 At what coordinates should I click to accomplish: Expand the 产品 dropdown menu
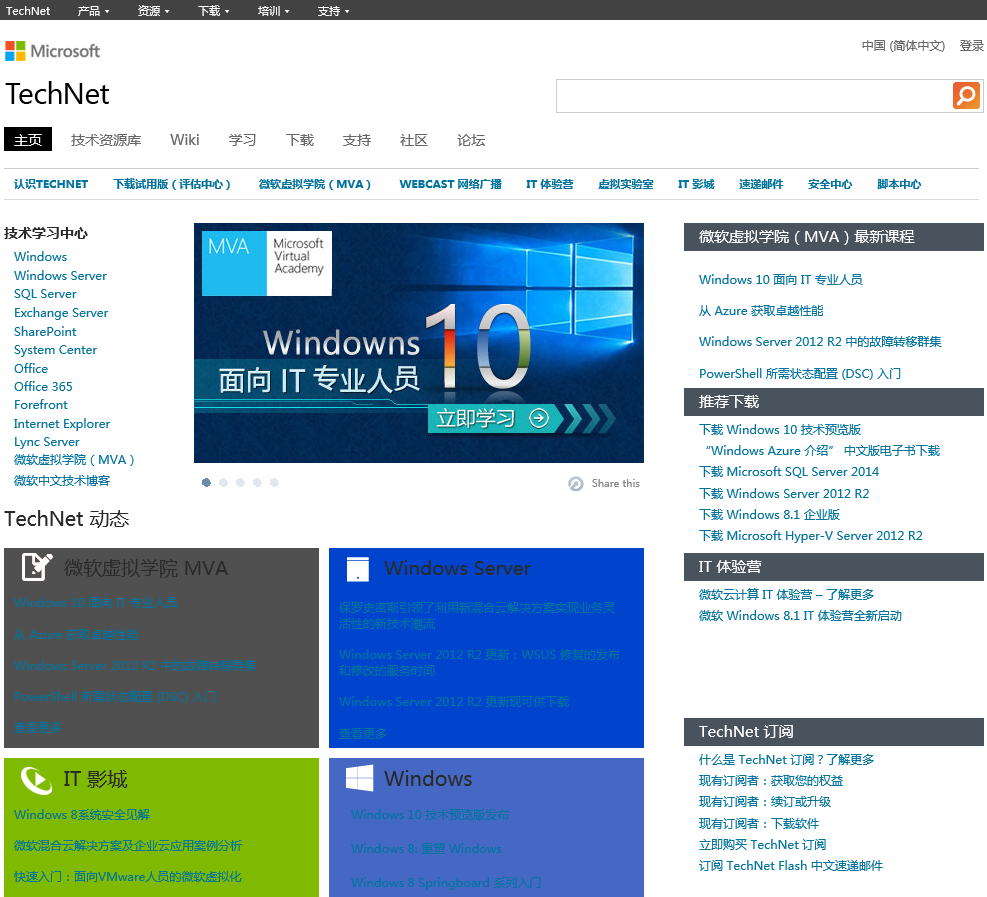point(93,11)
